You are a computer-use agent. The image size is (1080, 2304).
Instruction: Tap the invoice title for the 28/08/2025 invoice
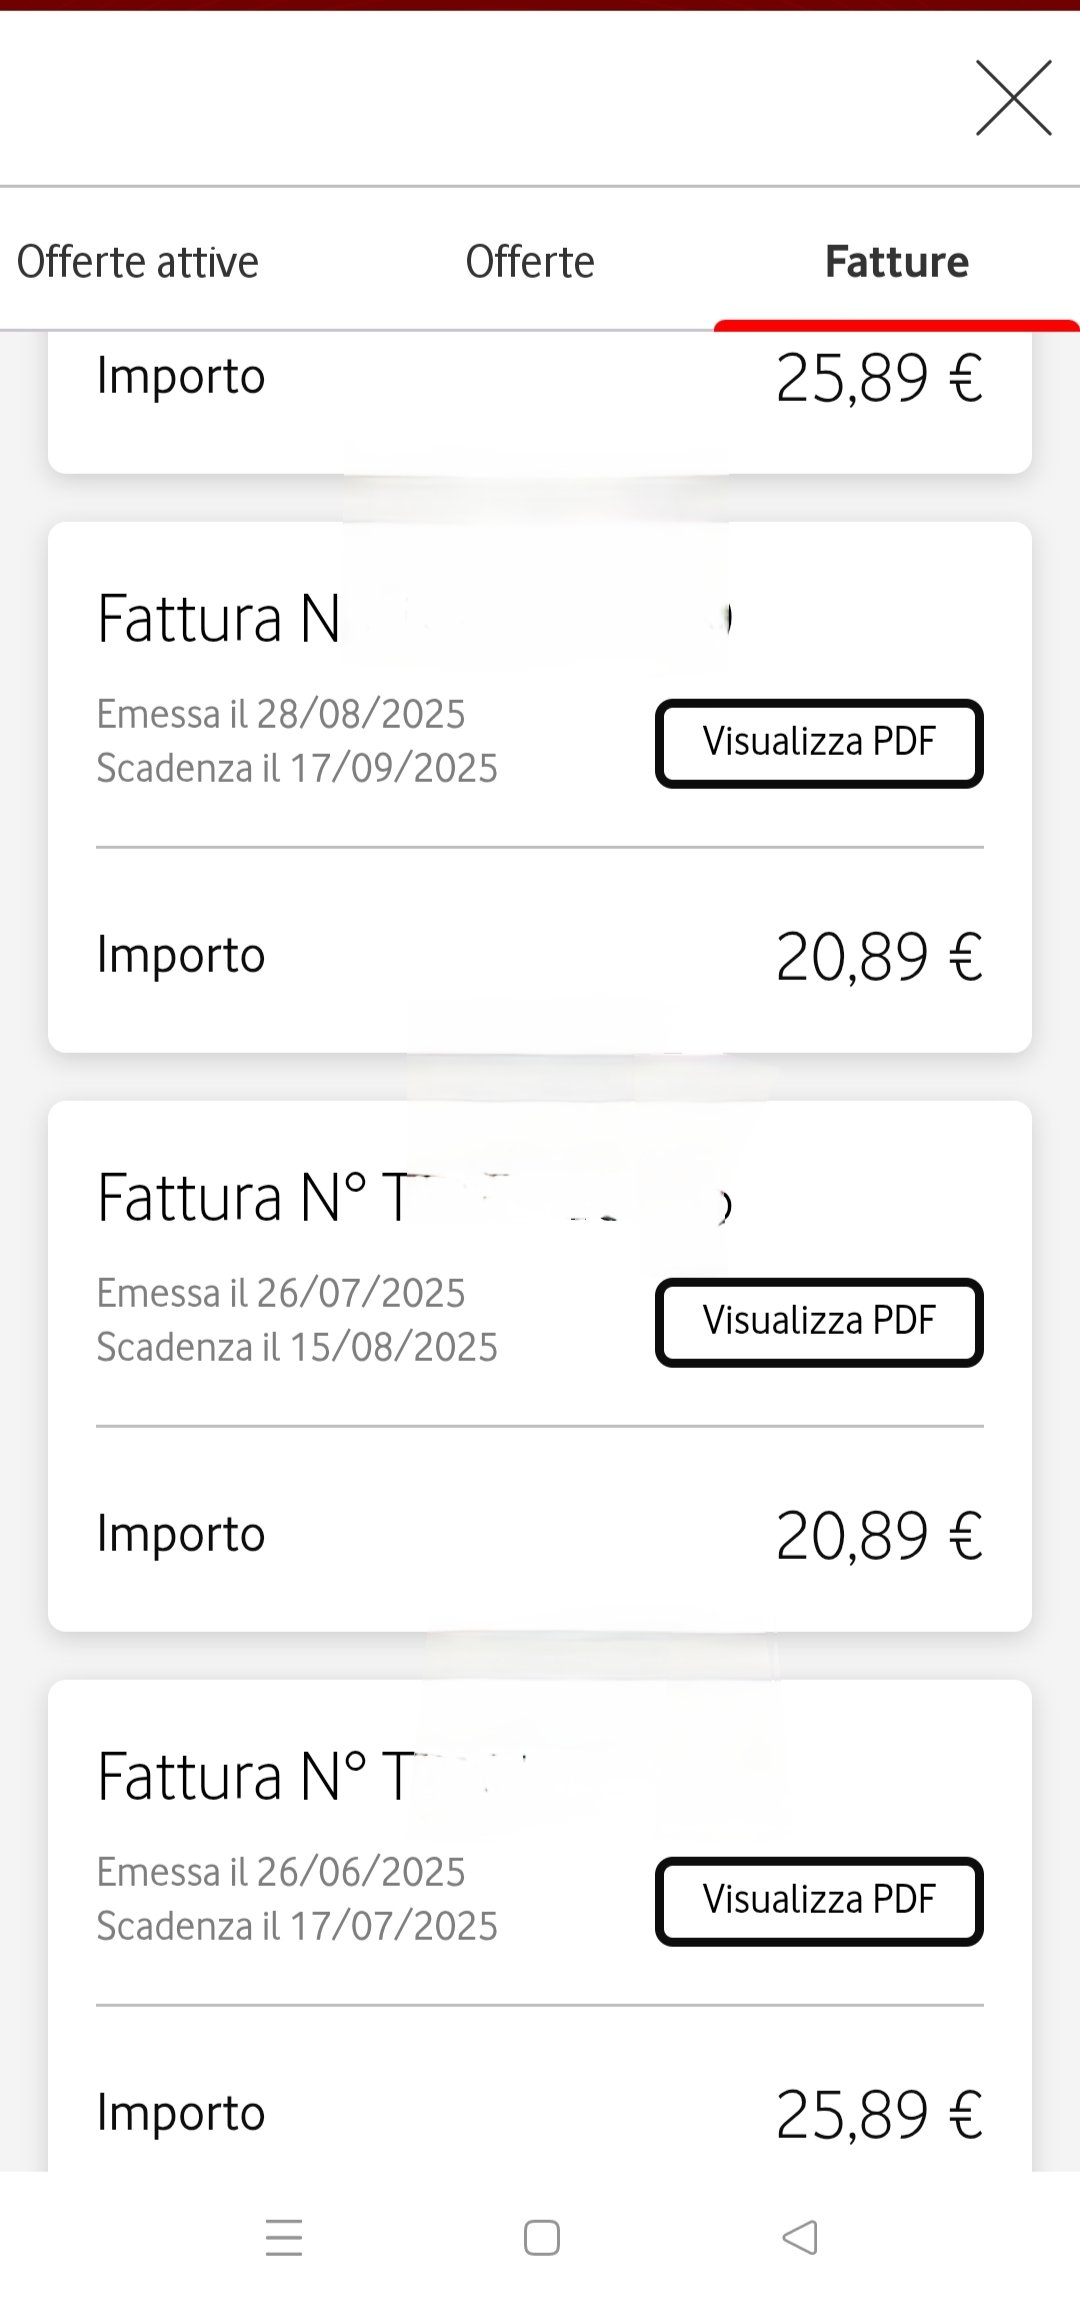pos(220,619)
